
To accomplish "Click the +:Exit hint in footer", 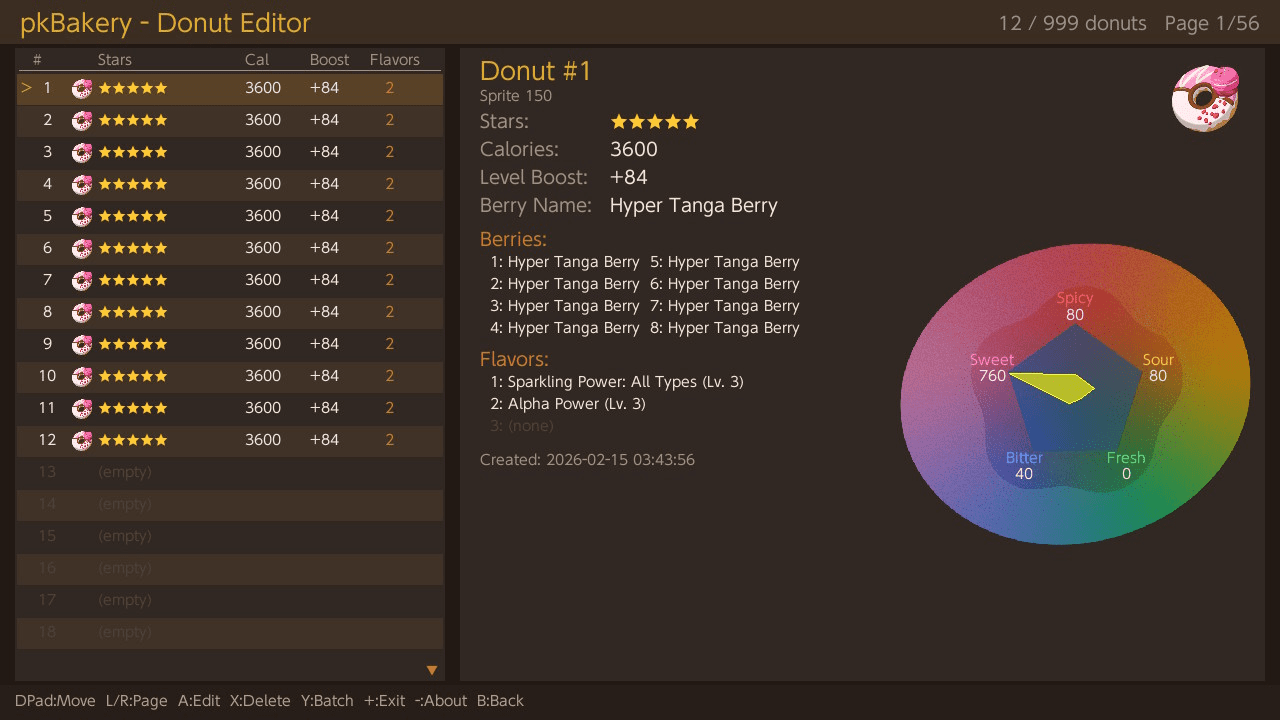I will point(384,701).
